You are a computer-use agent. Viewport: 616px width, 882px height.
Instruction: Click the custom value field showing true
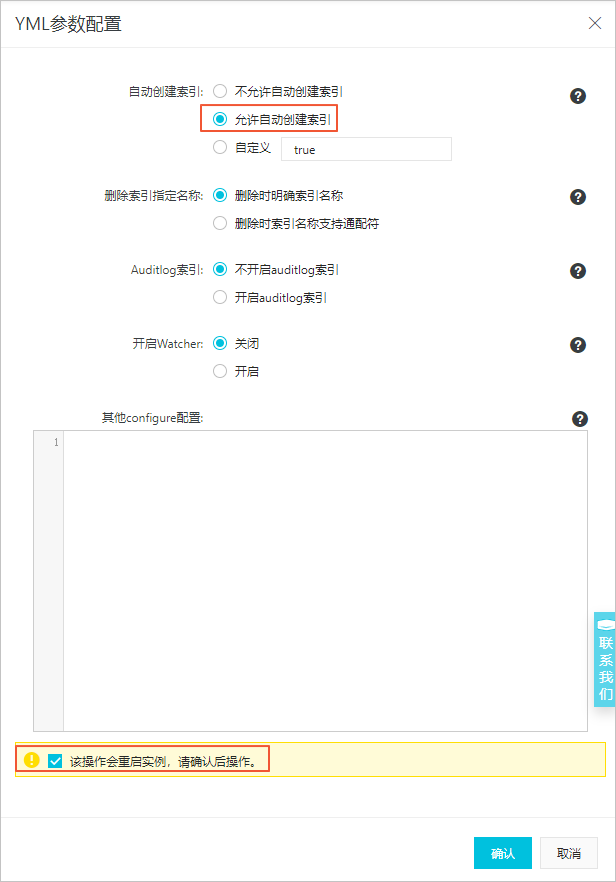[366, 149]
